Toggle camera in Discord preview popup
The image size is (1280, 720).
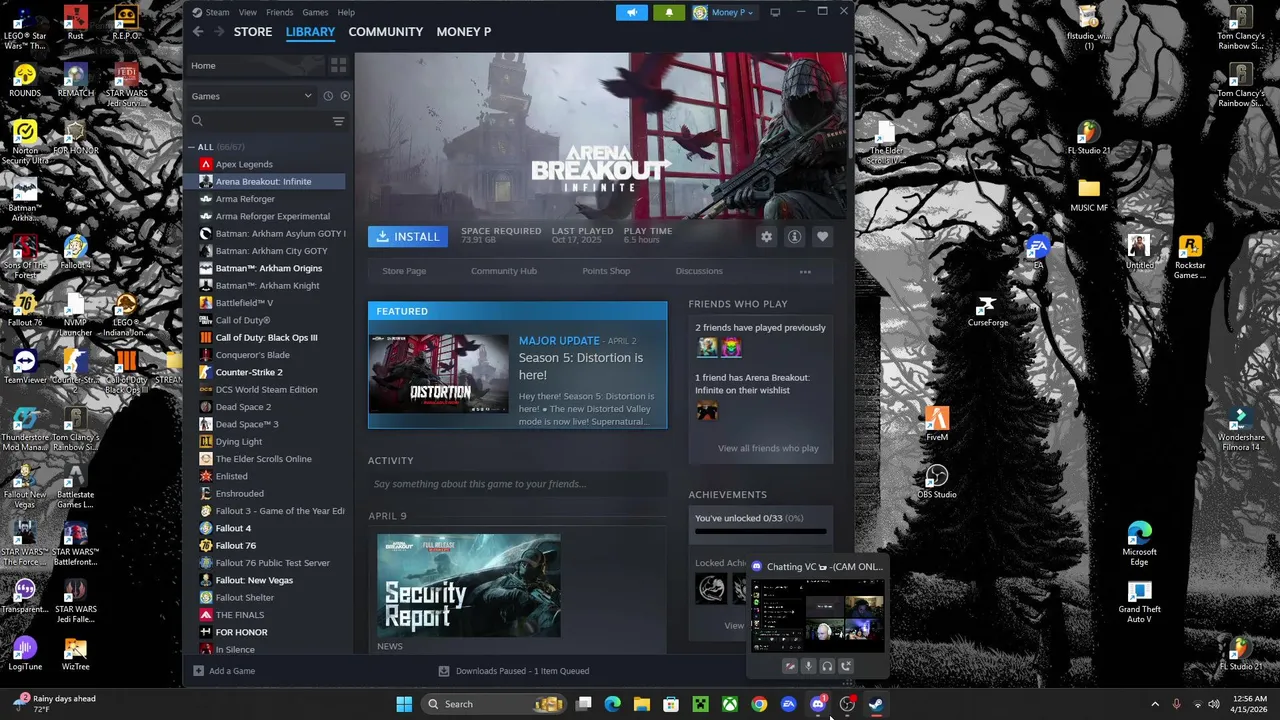pyautogui.click(x=790, y=666)
